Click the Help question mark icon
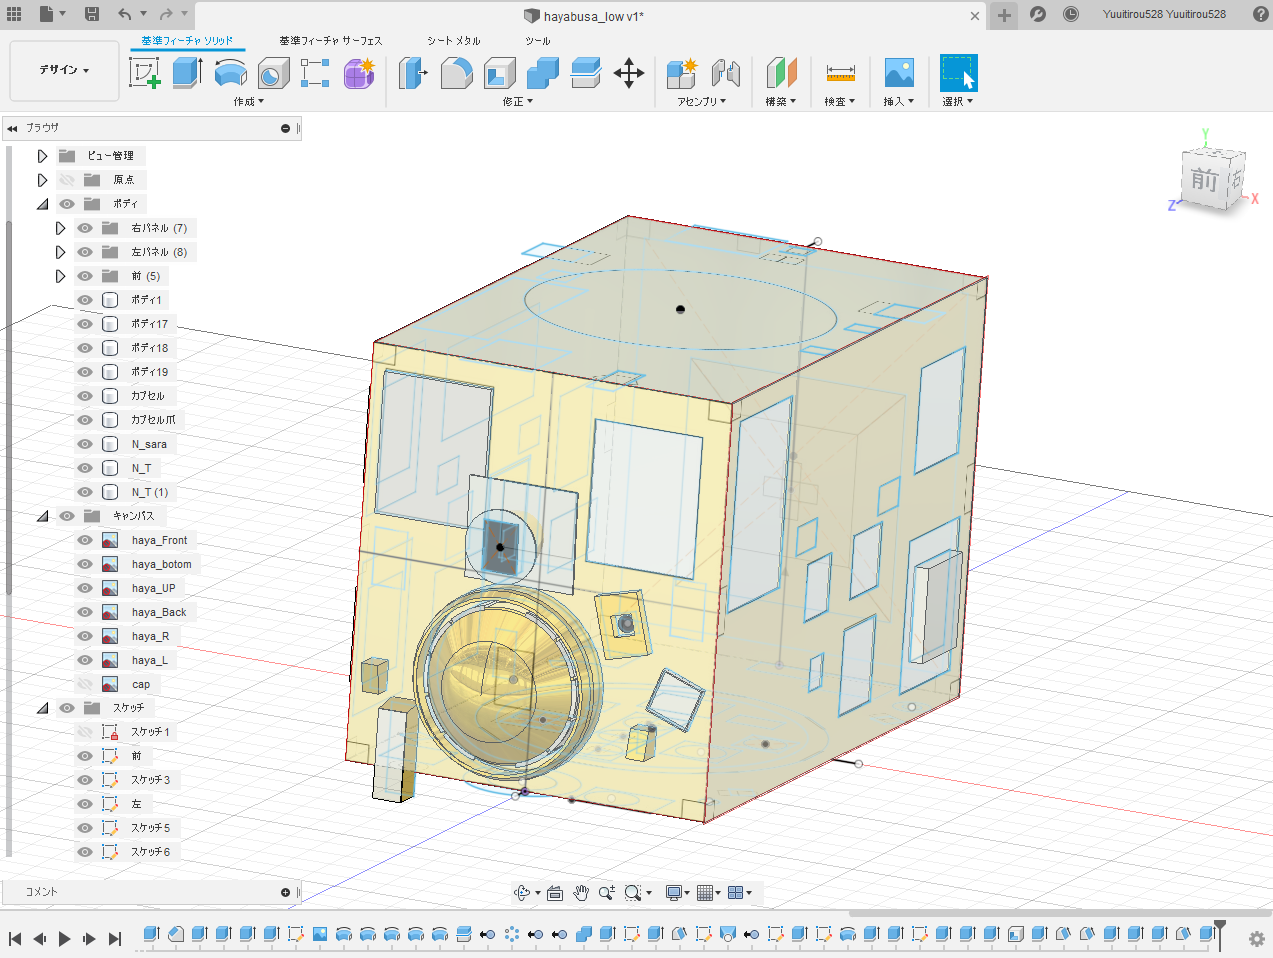The width and height of the screenshot is (1273, 958). 1260,14
